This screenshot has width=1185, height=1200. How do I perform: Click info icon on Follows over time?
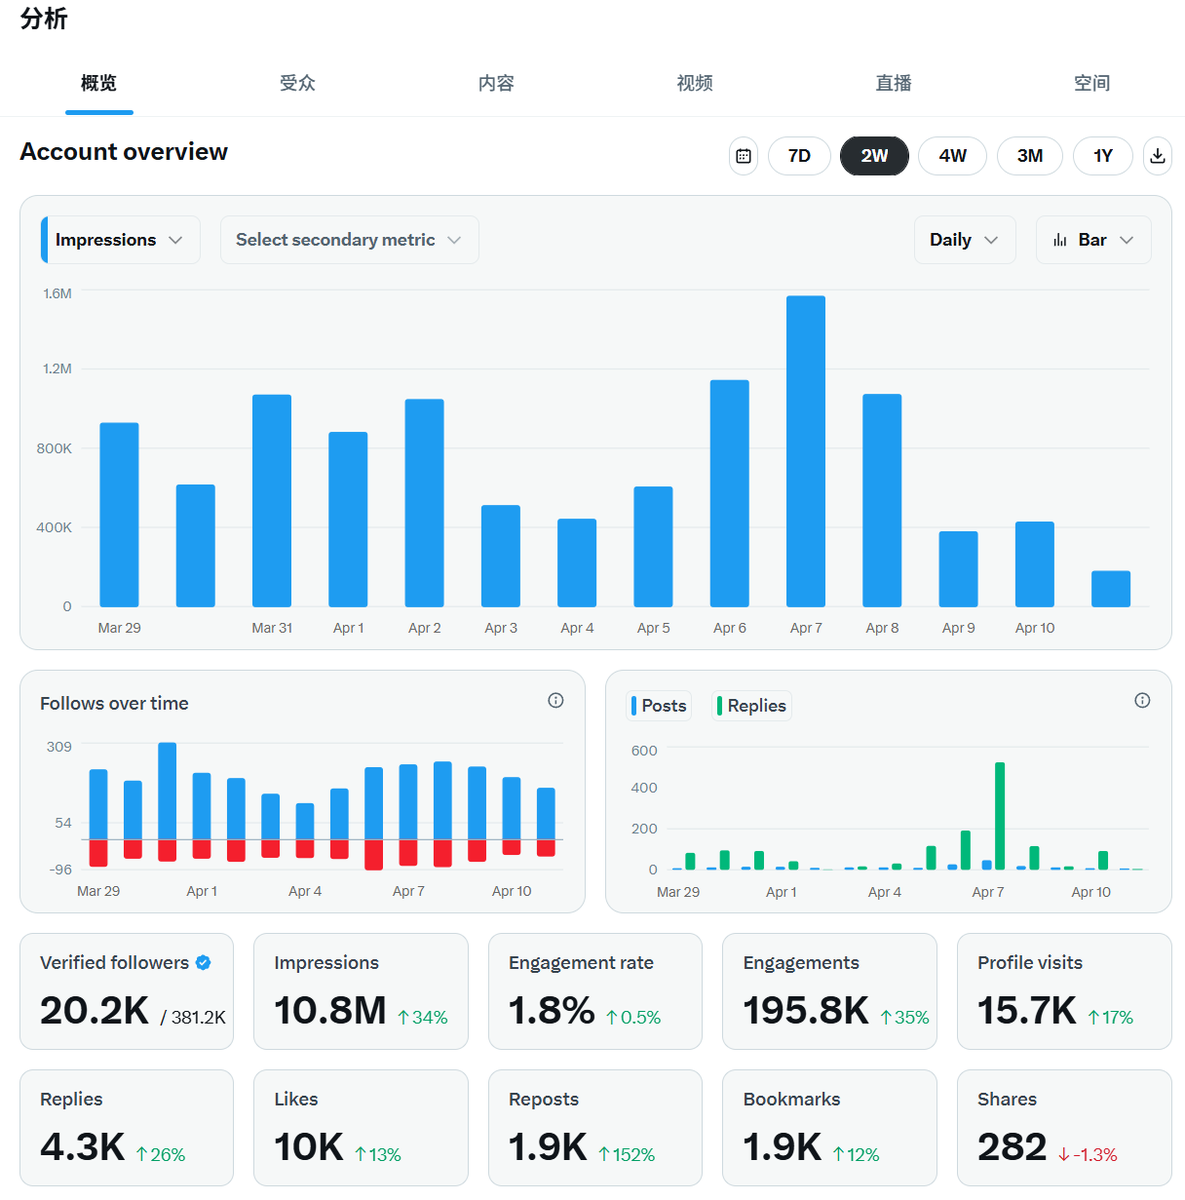[x=556, y=701]
